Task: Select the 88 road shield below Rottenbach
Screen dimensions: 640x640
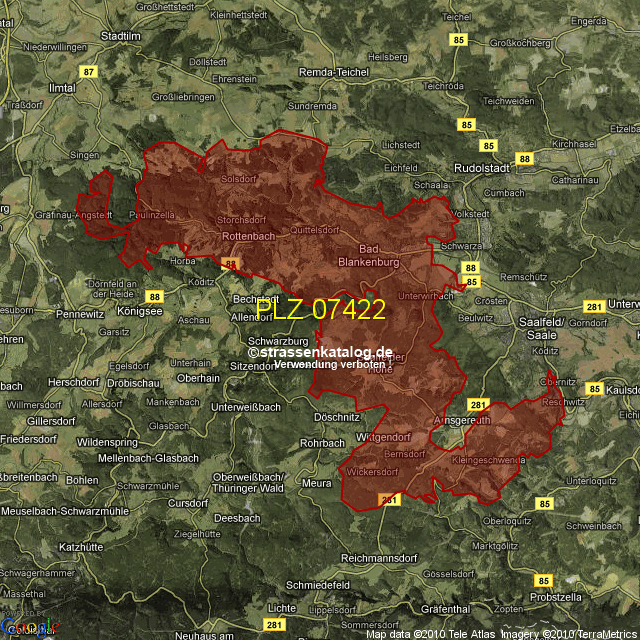Action: coord(231,264)
